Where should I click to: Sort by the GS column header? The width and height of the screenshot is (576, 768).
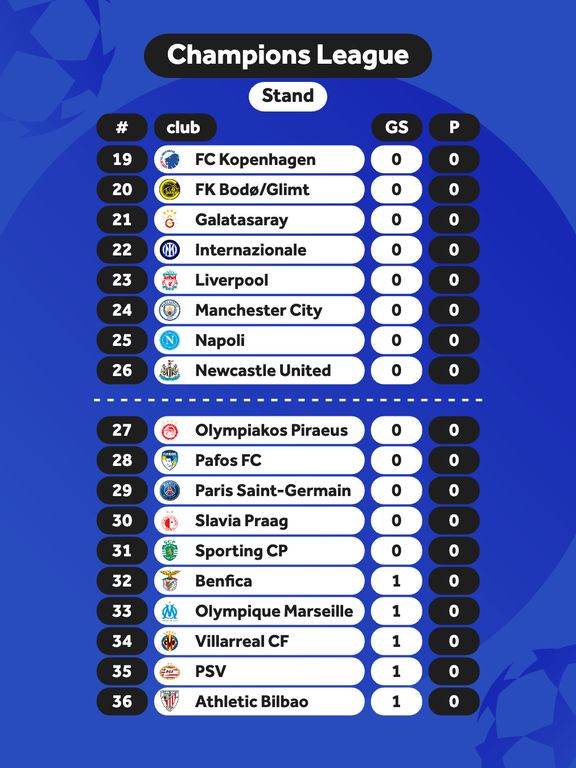coord(397,128)
